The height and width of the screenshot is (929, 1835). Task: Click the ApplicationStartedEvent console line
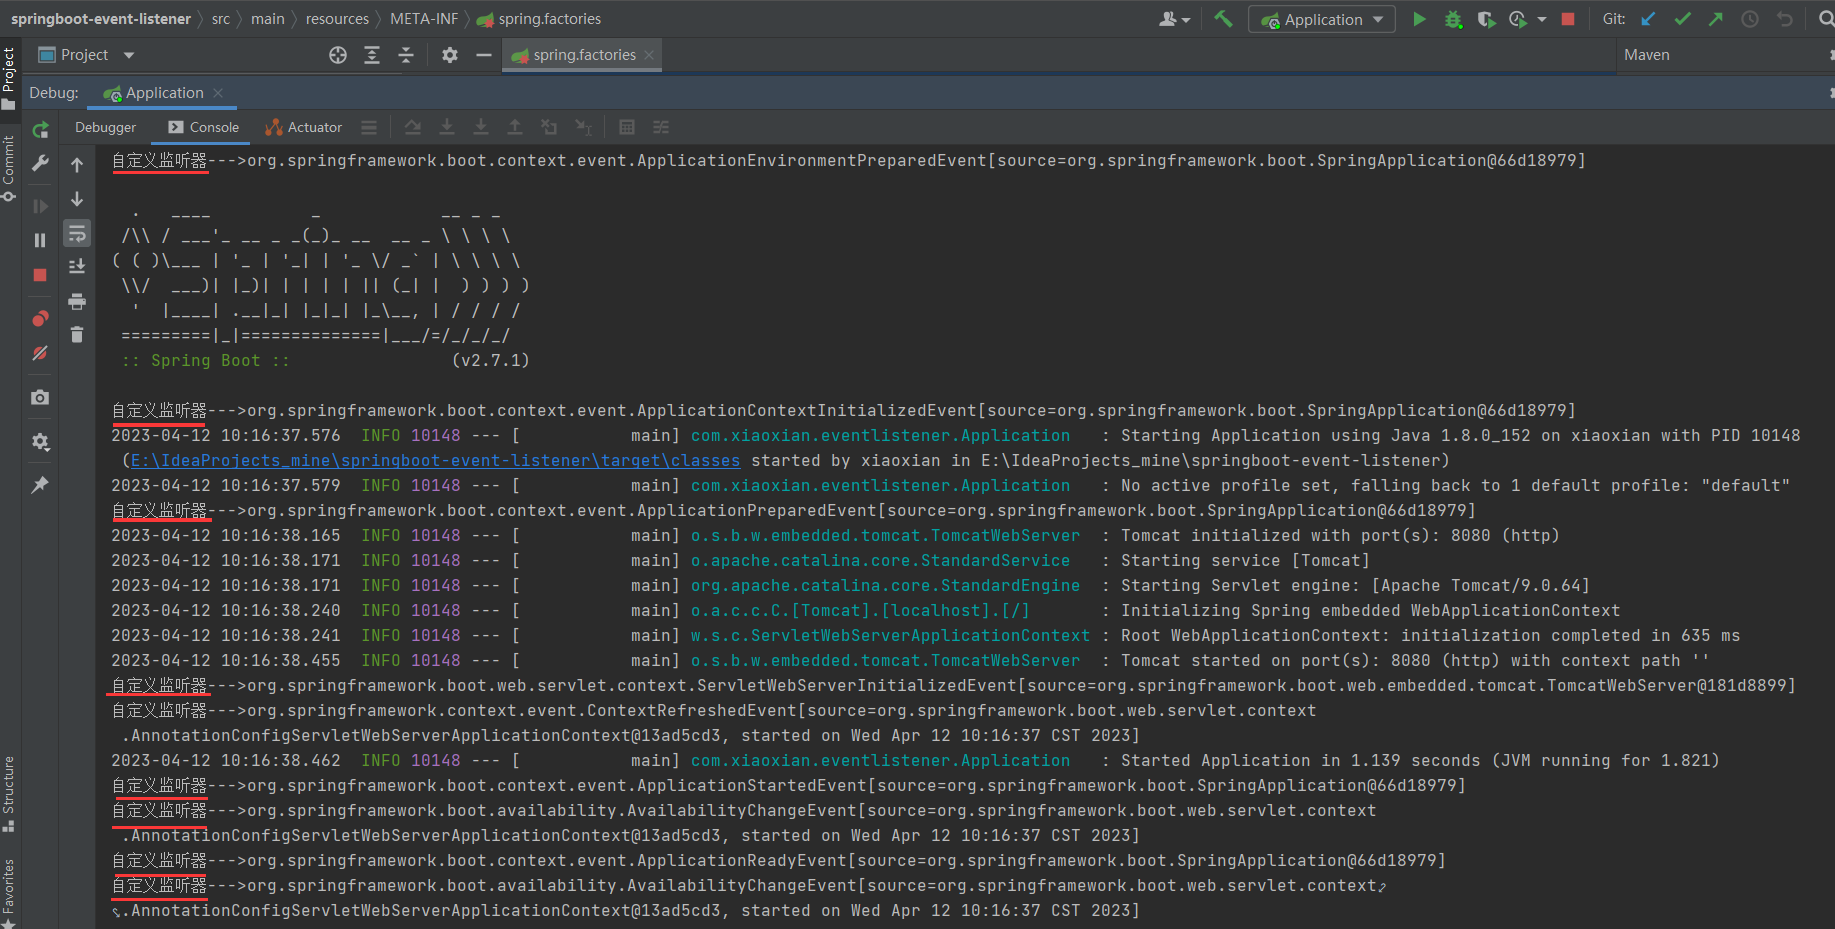pyautogui.click(x=788, y=786)
